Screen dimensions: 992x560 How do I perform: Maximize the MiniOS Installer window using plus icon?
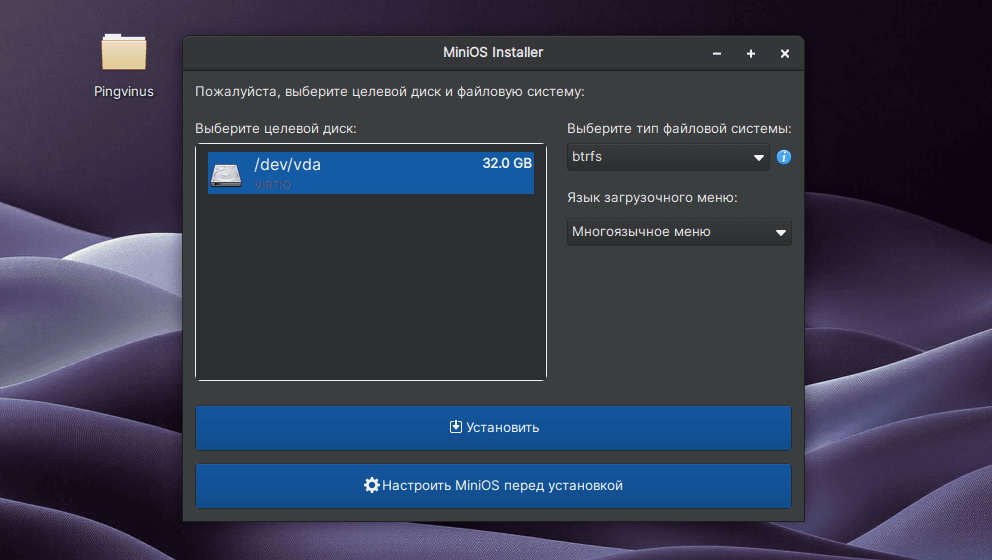(x=751, y=53)
